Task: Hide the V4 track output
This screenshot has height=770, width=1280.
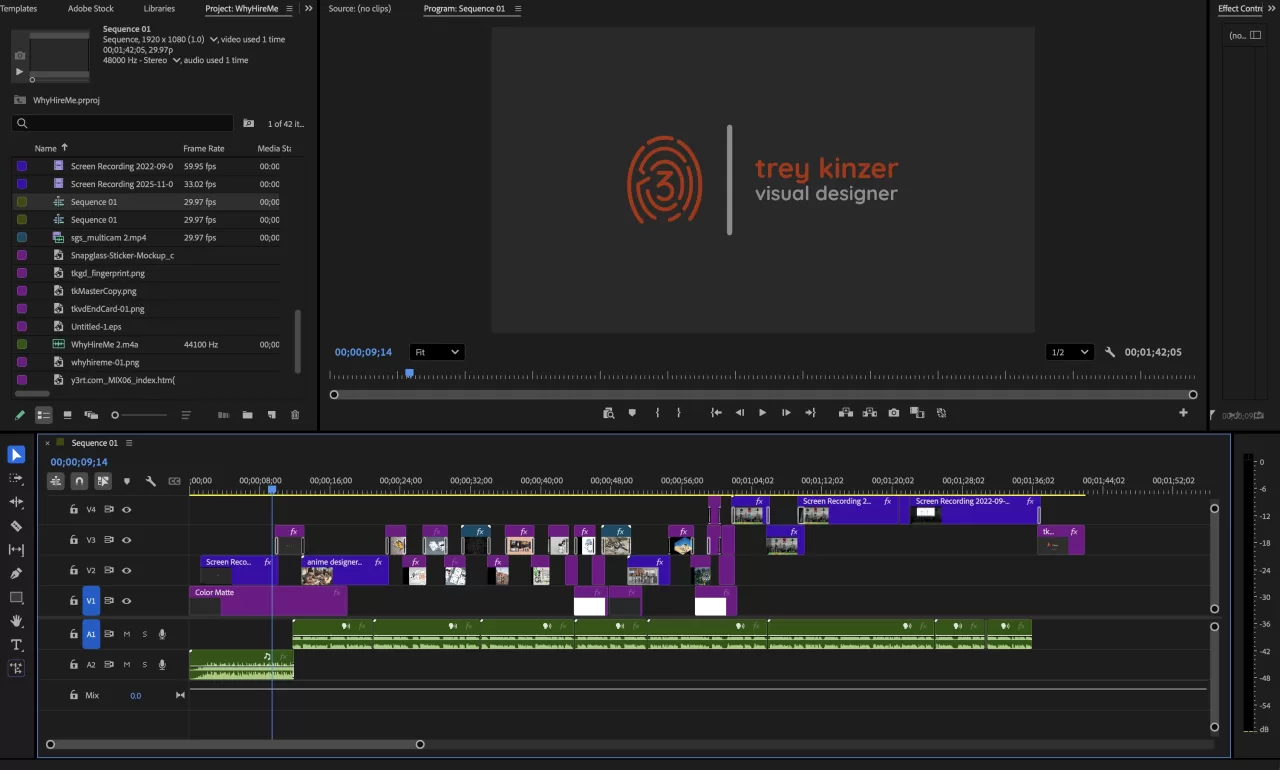Action: click(127, 509)
